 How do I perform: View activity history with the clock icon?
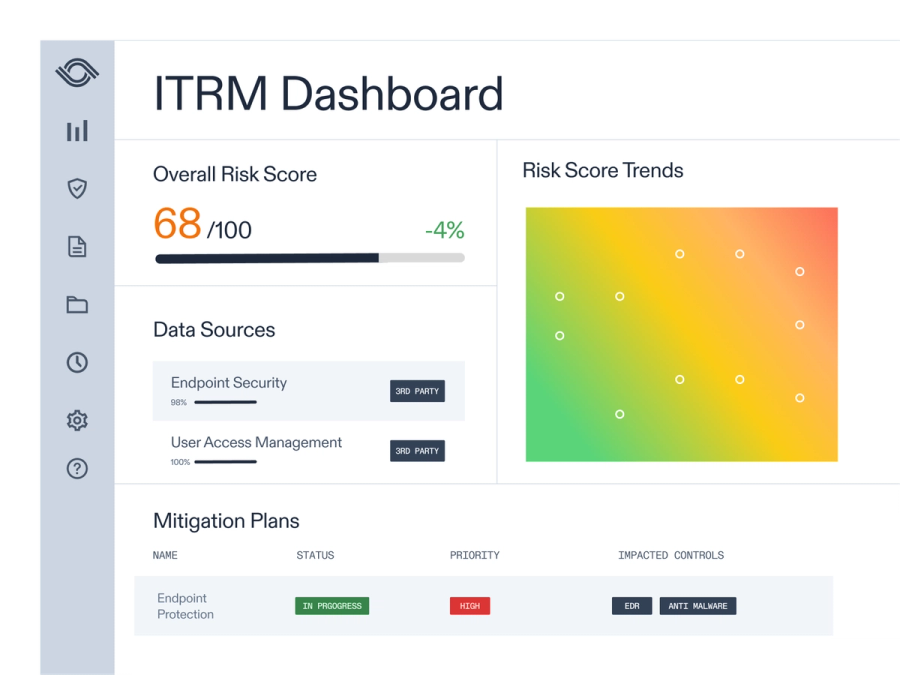77,362
